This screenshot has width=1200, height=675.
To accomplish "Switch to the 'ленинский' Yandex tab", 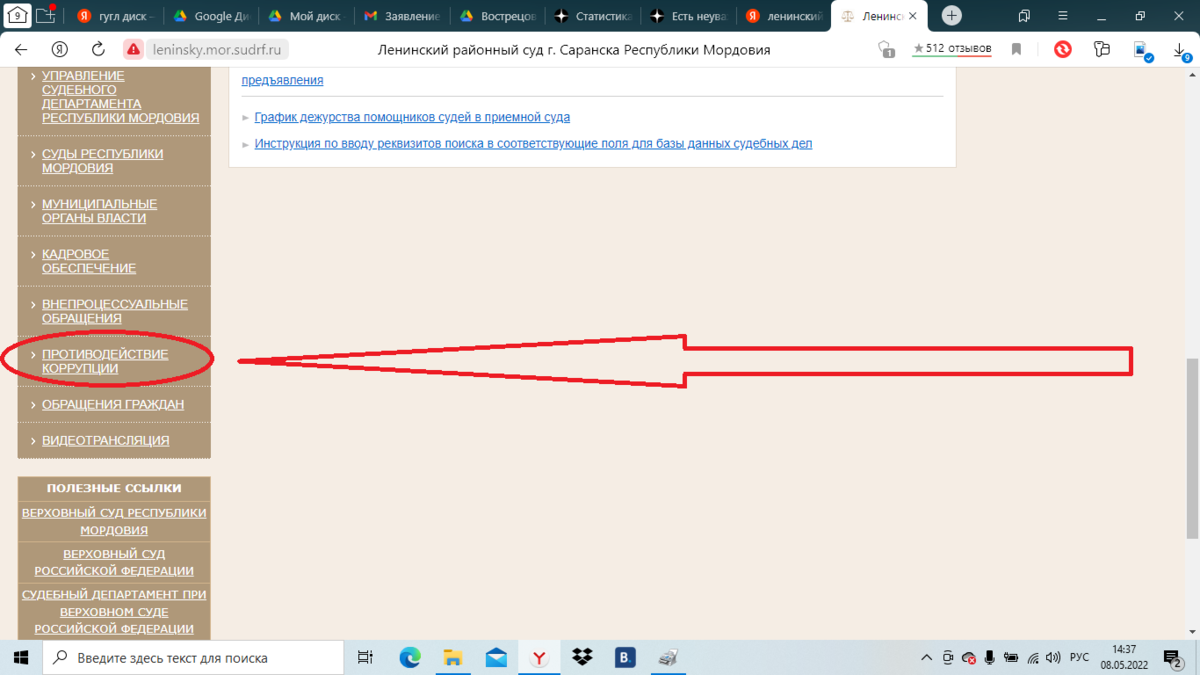I will coord(782,16).
